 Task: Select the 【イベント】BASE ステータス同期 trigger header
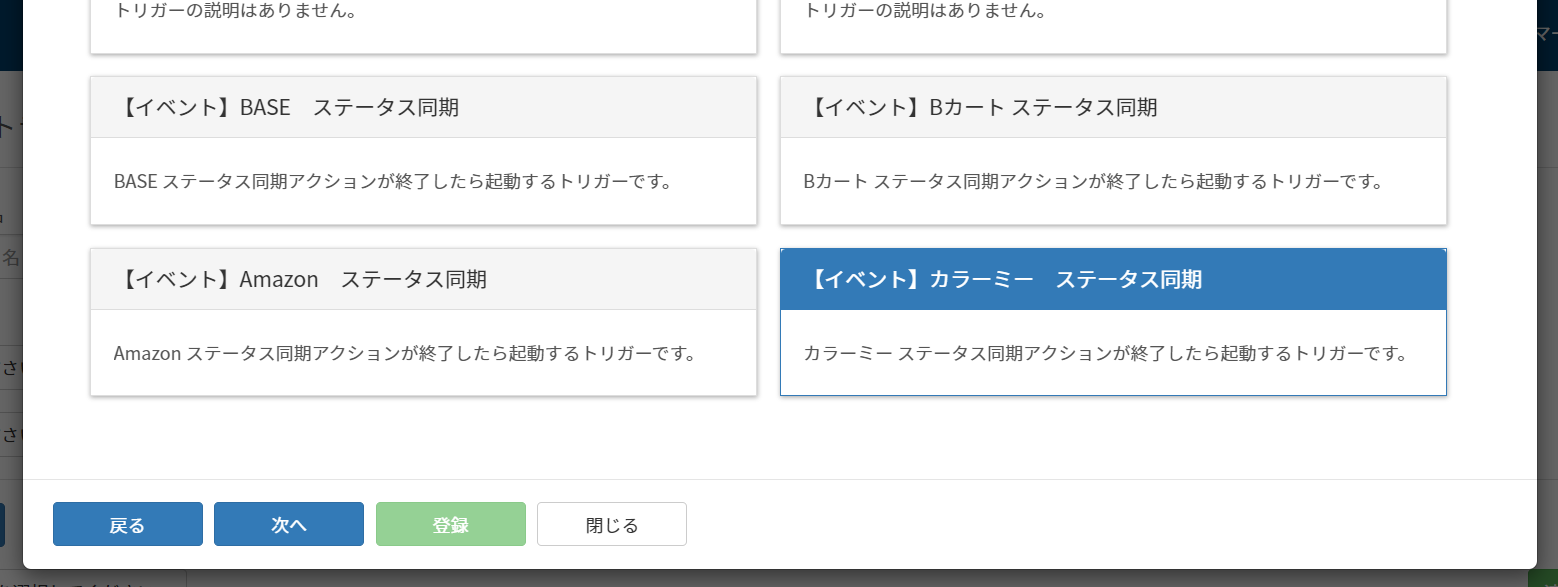pyautogui.click(x=423, y=108)
